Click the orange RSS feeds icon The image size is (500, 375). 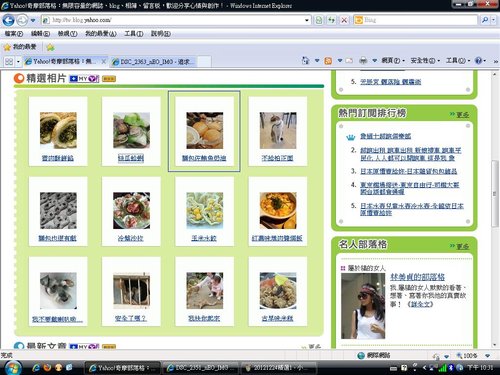point(328,61)
